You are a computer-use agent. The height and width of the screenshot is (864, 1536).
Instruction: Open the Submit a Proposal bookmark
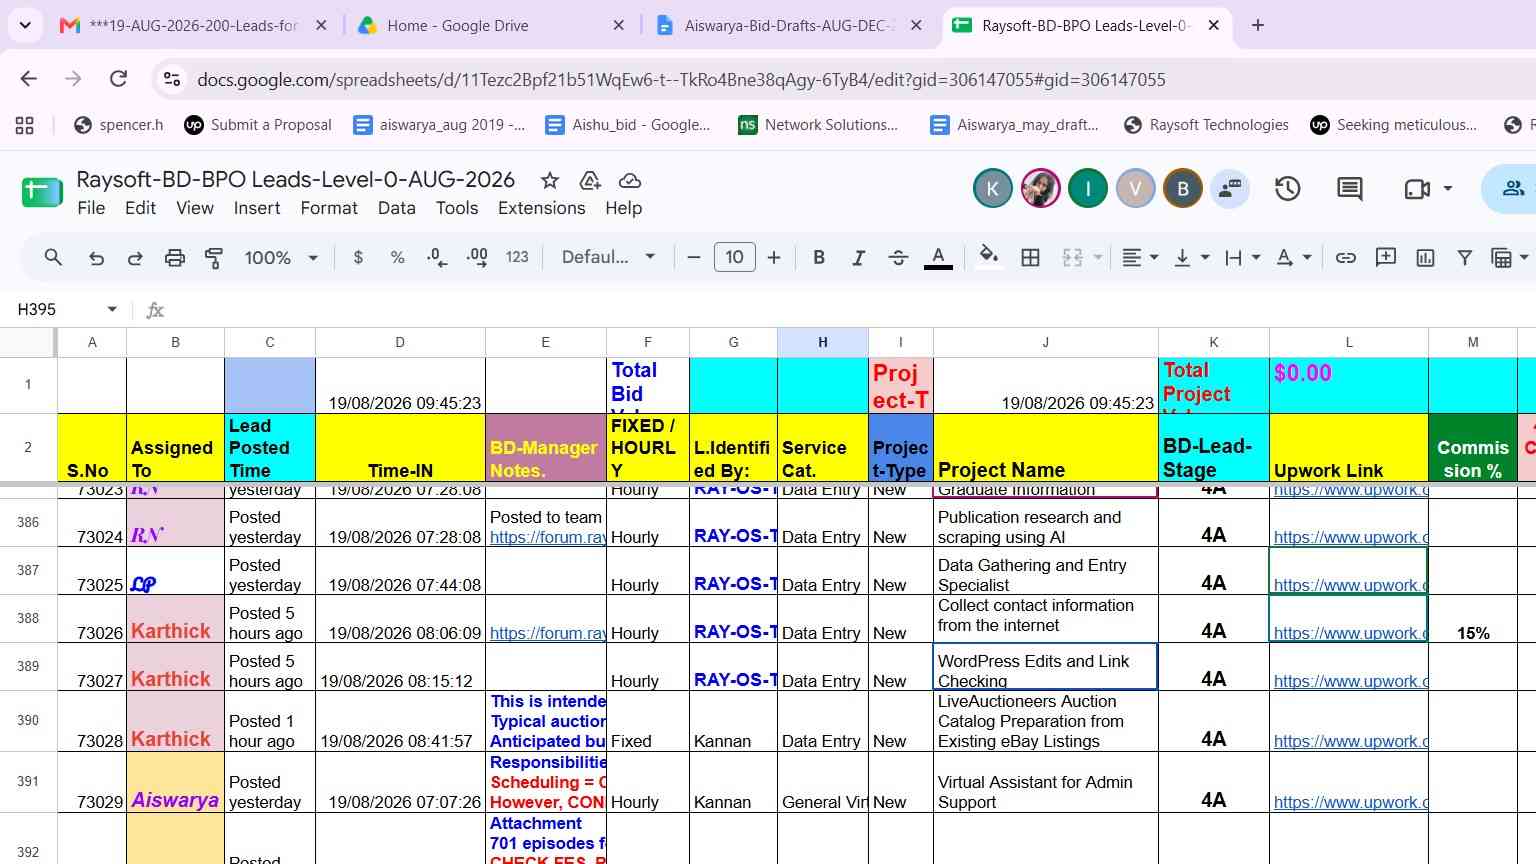point(258,125)
